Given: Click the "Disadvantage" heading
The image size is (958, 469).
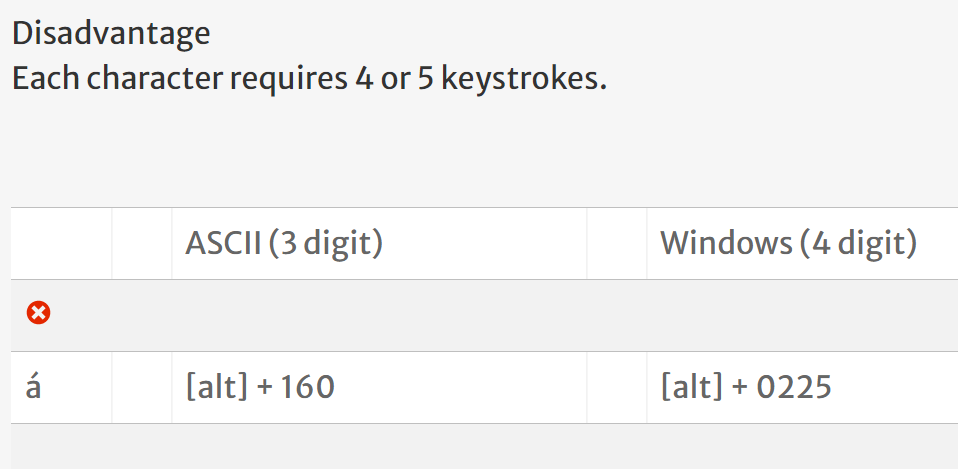Looking at the screenshot, I should [111, 33].
